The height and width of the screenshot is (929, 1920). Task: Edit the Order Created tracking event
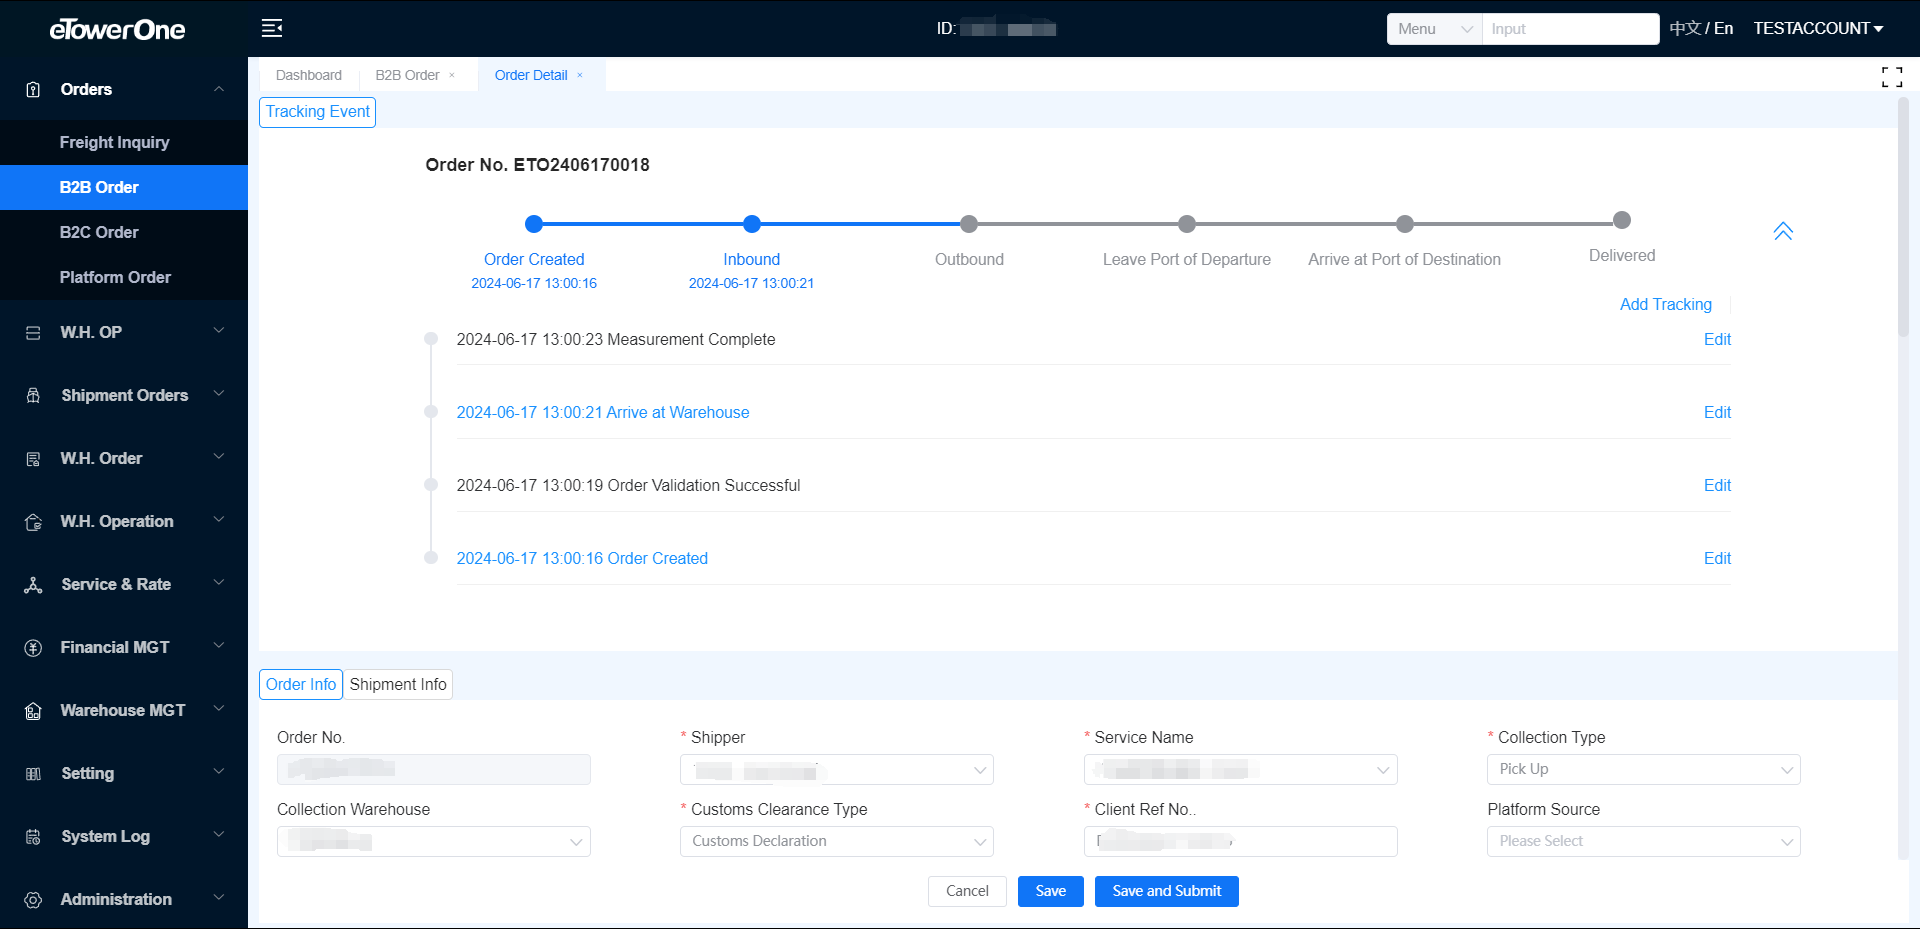tap(1717, 558)
